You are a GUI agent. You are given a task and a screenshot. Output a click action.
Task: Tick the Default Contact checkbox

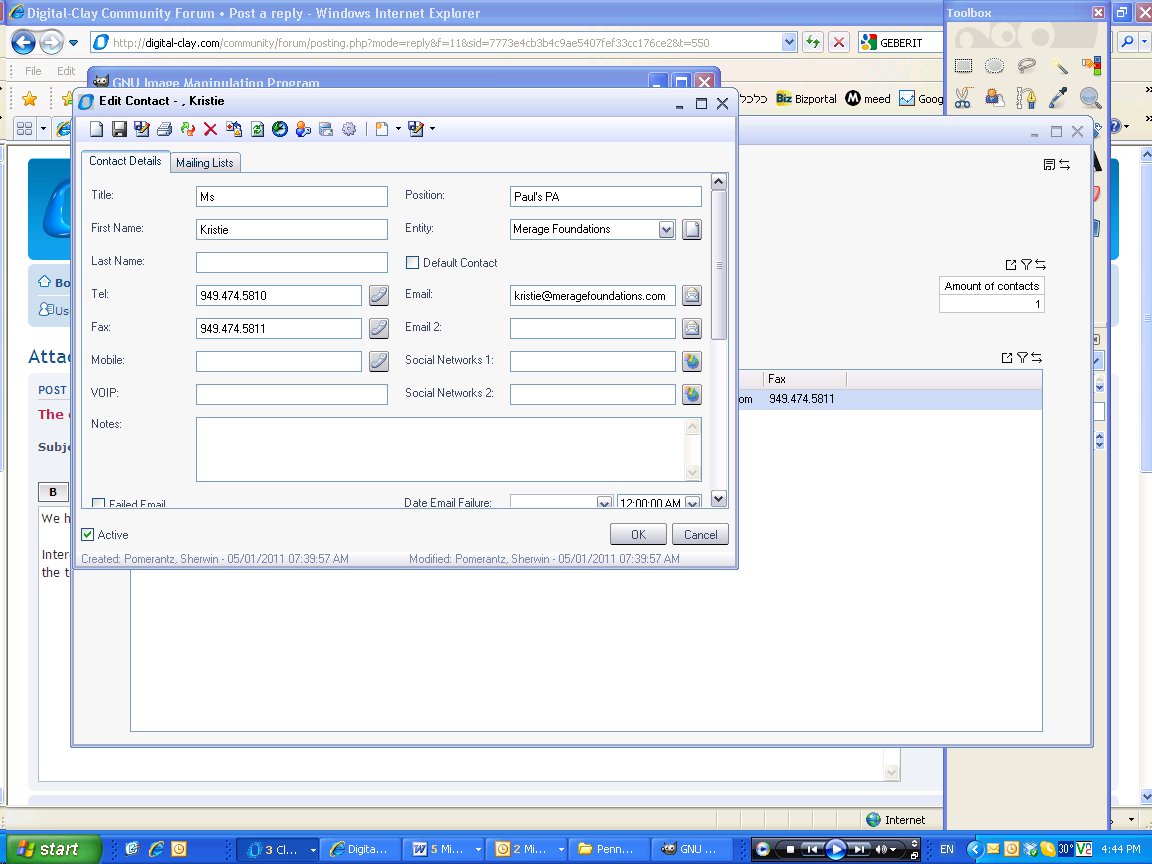pos(413,262)
